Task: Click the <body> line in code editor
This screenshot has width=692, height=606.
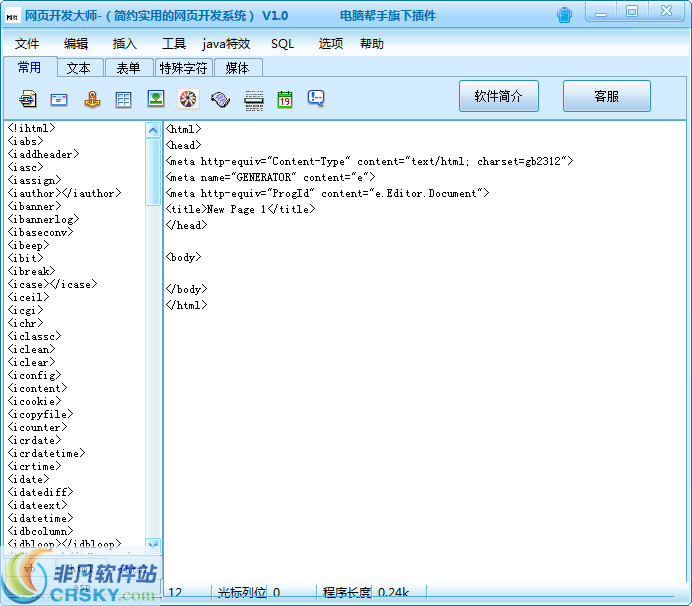Action: pyautogui.click(x=183, y=257)
